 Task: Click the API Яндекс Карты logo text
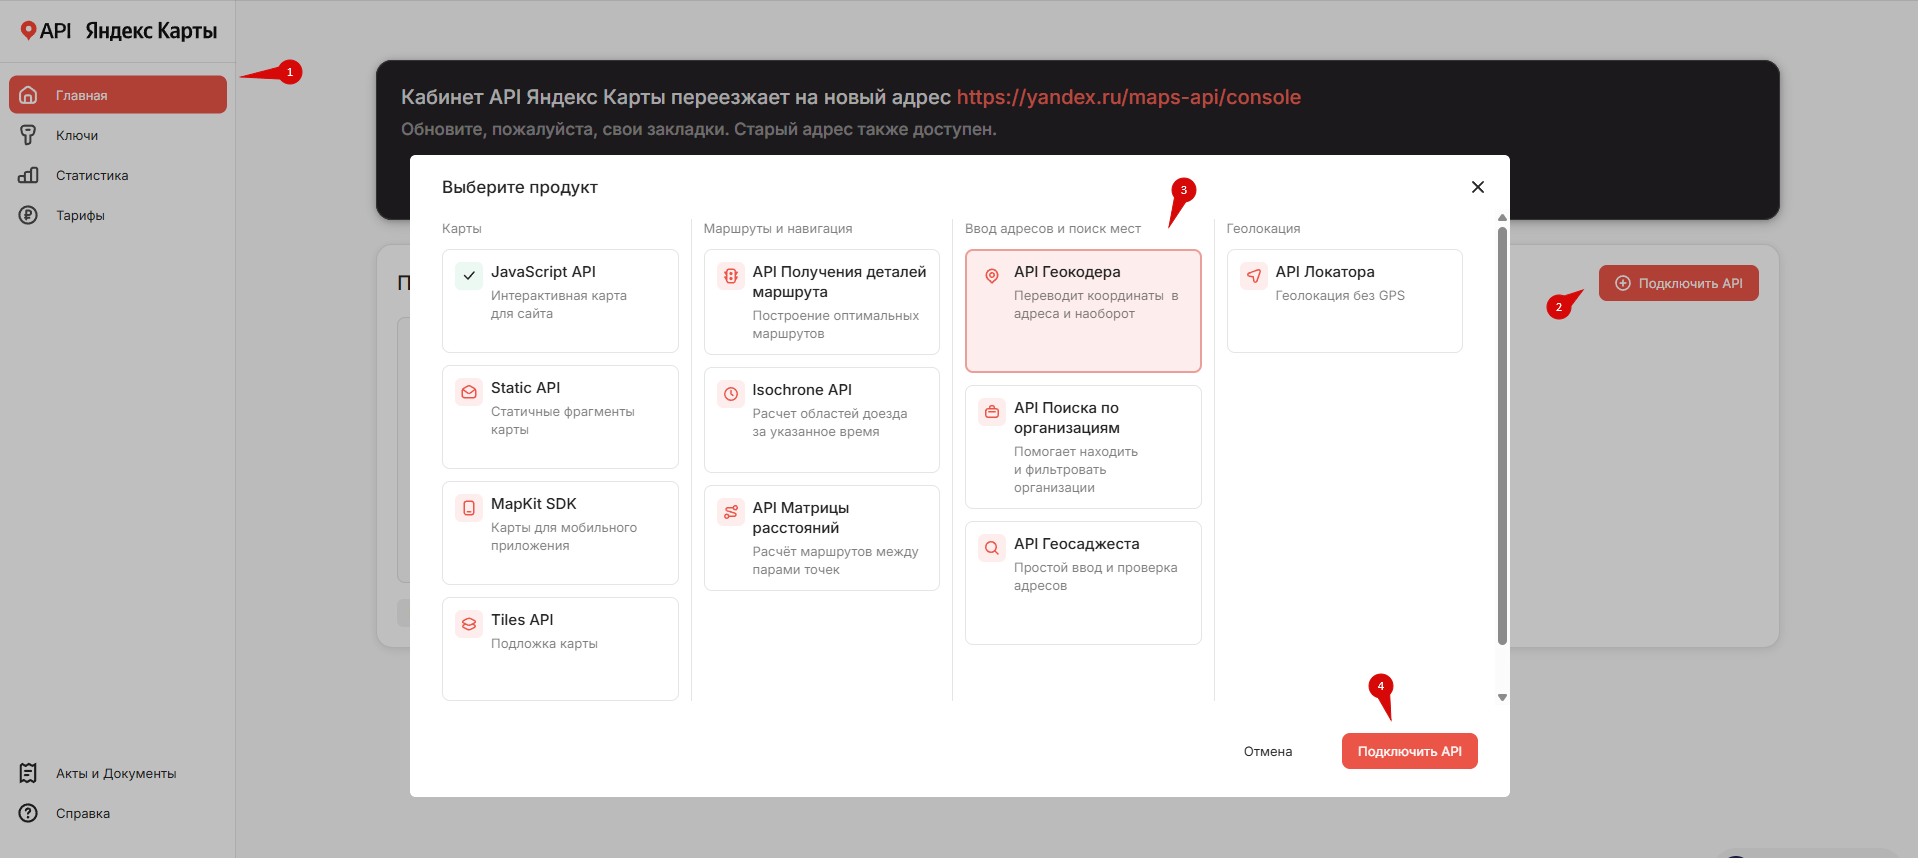click(x=129, y=31)
